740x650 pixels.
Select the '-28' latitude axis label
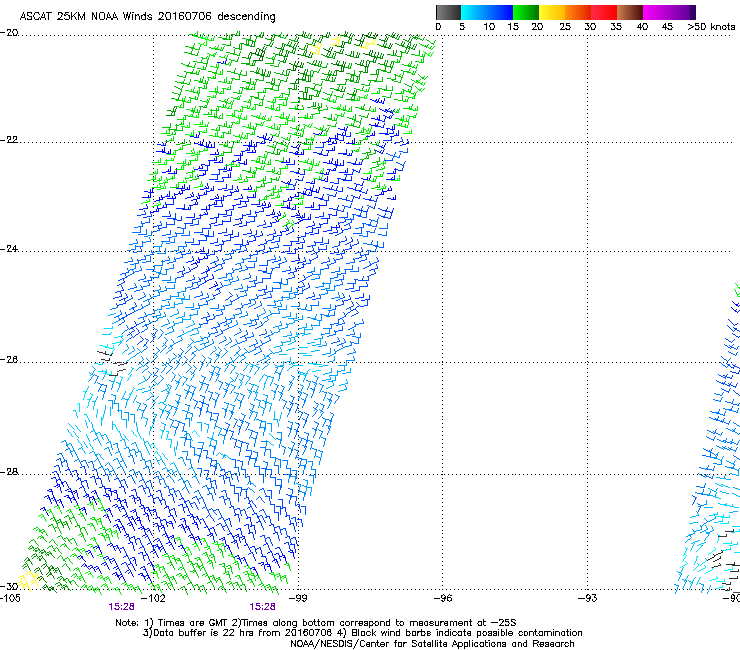(9, 472)
